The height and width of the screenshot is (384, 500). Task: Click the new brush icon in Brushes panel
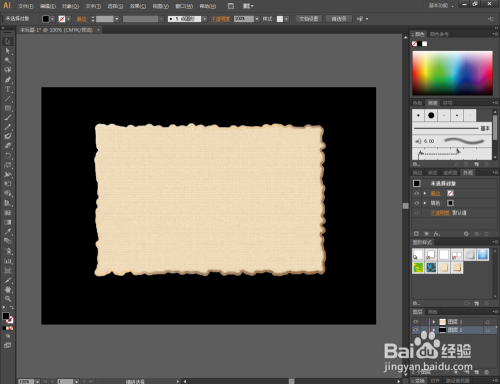(x=477, y=164)
